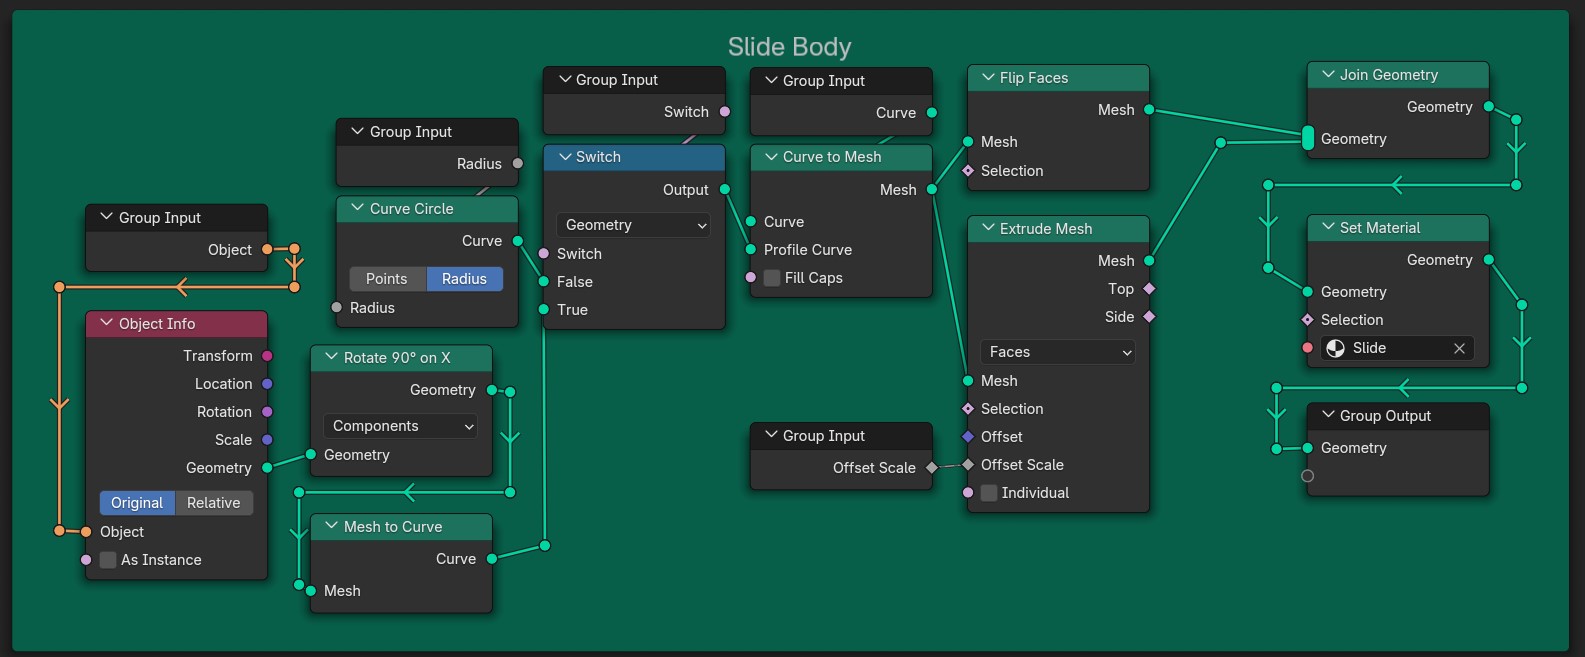Collapse the Set Material node
The width and height of the screenshot is (1585, 657).
1328,228
